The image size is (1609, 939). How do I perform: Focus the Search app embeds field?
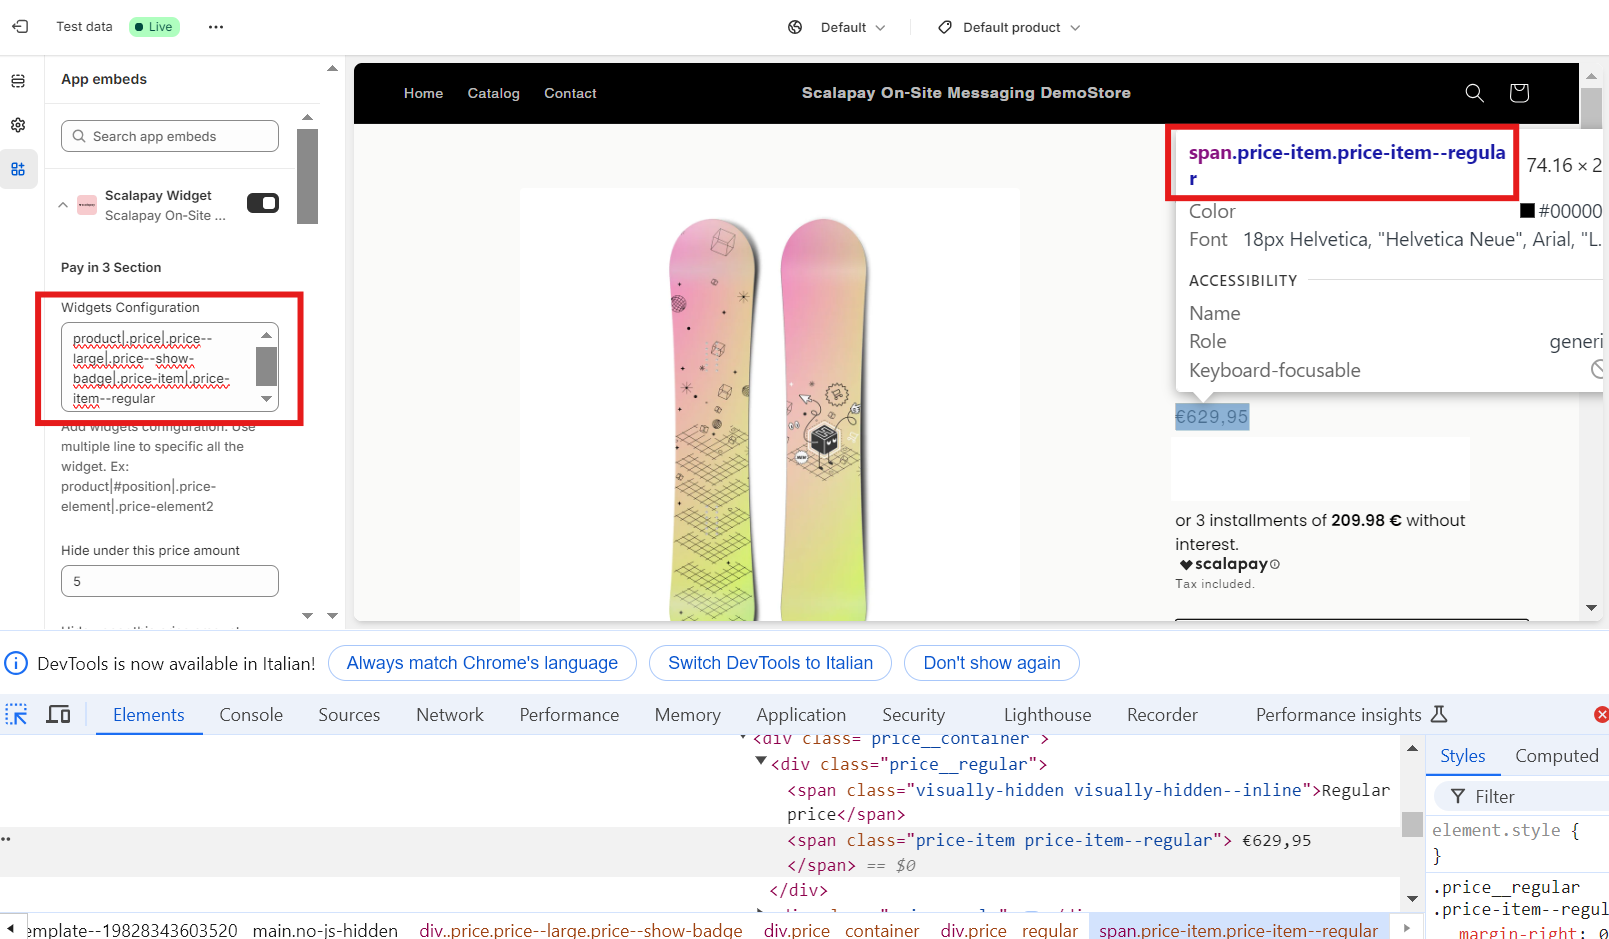[x=170, y=136]
